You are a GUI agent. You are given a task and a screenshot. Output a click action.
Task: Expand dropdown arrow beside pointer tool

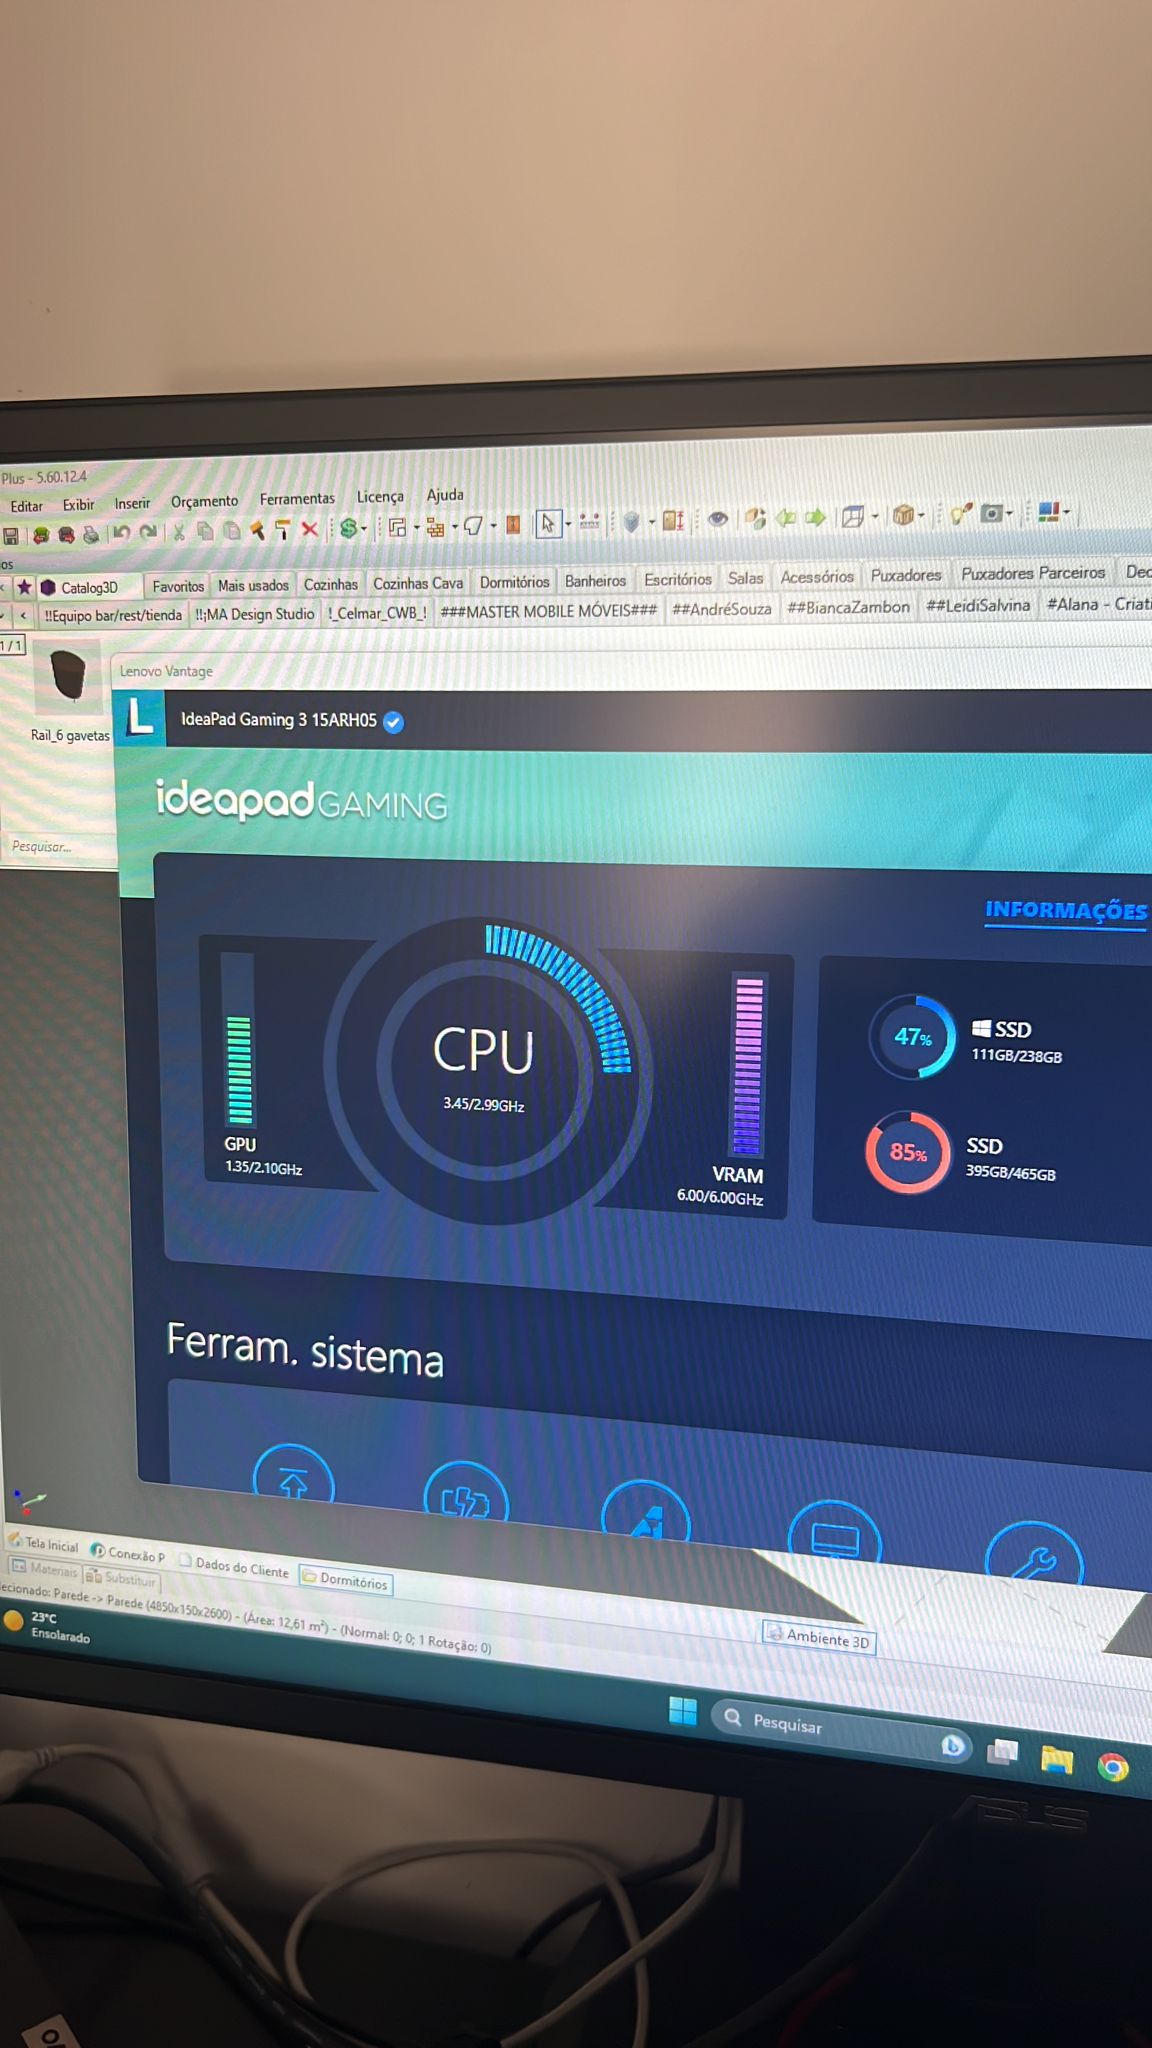pyautogui.click(x=568, y=523)
